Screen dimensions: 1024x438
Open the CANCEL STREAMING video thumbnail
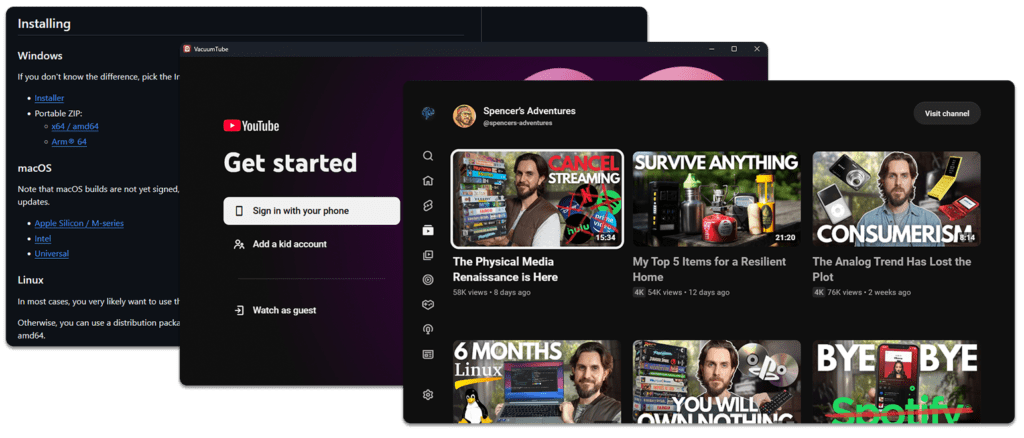537,199
